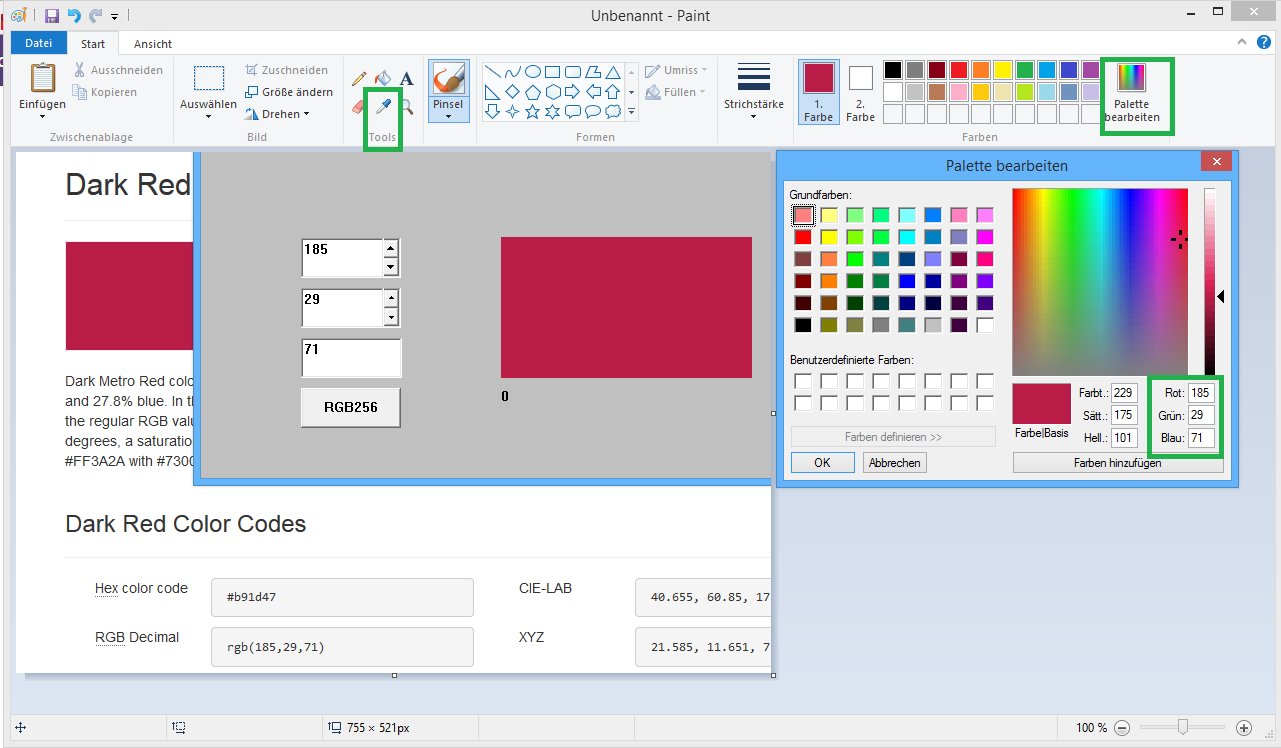Choose the eyedropper color picker tool
1281x748 pixels.
coord(382,105)
